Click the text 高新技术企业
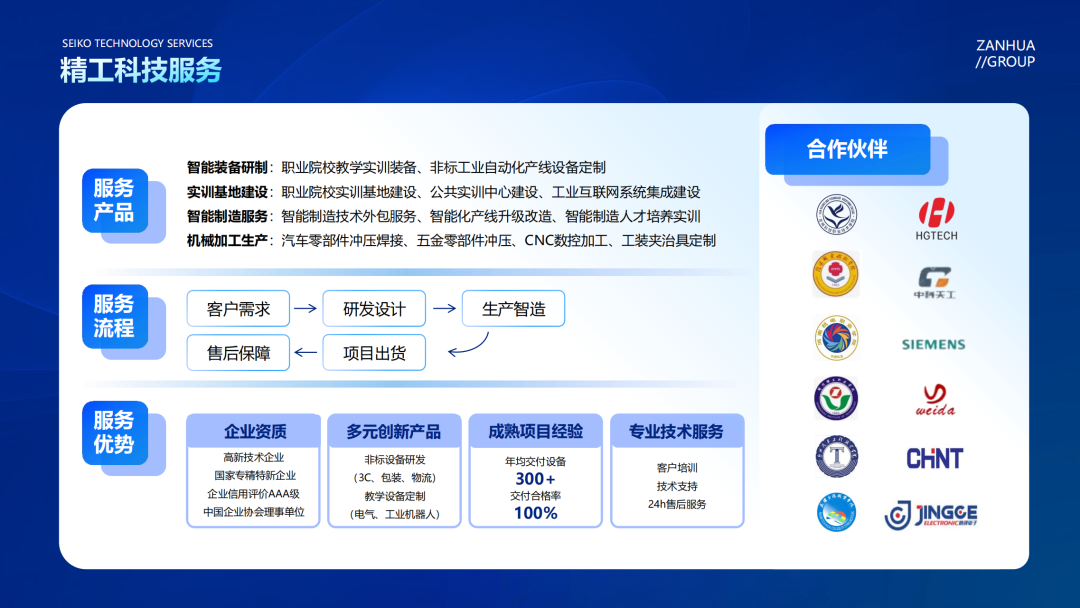The height and width of the screenshot is (608, 1080). coord(253,457)
